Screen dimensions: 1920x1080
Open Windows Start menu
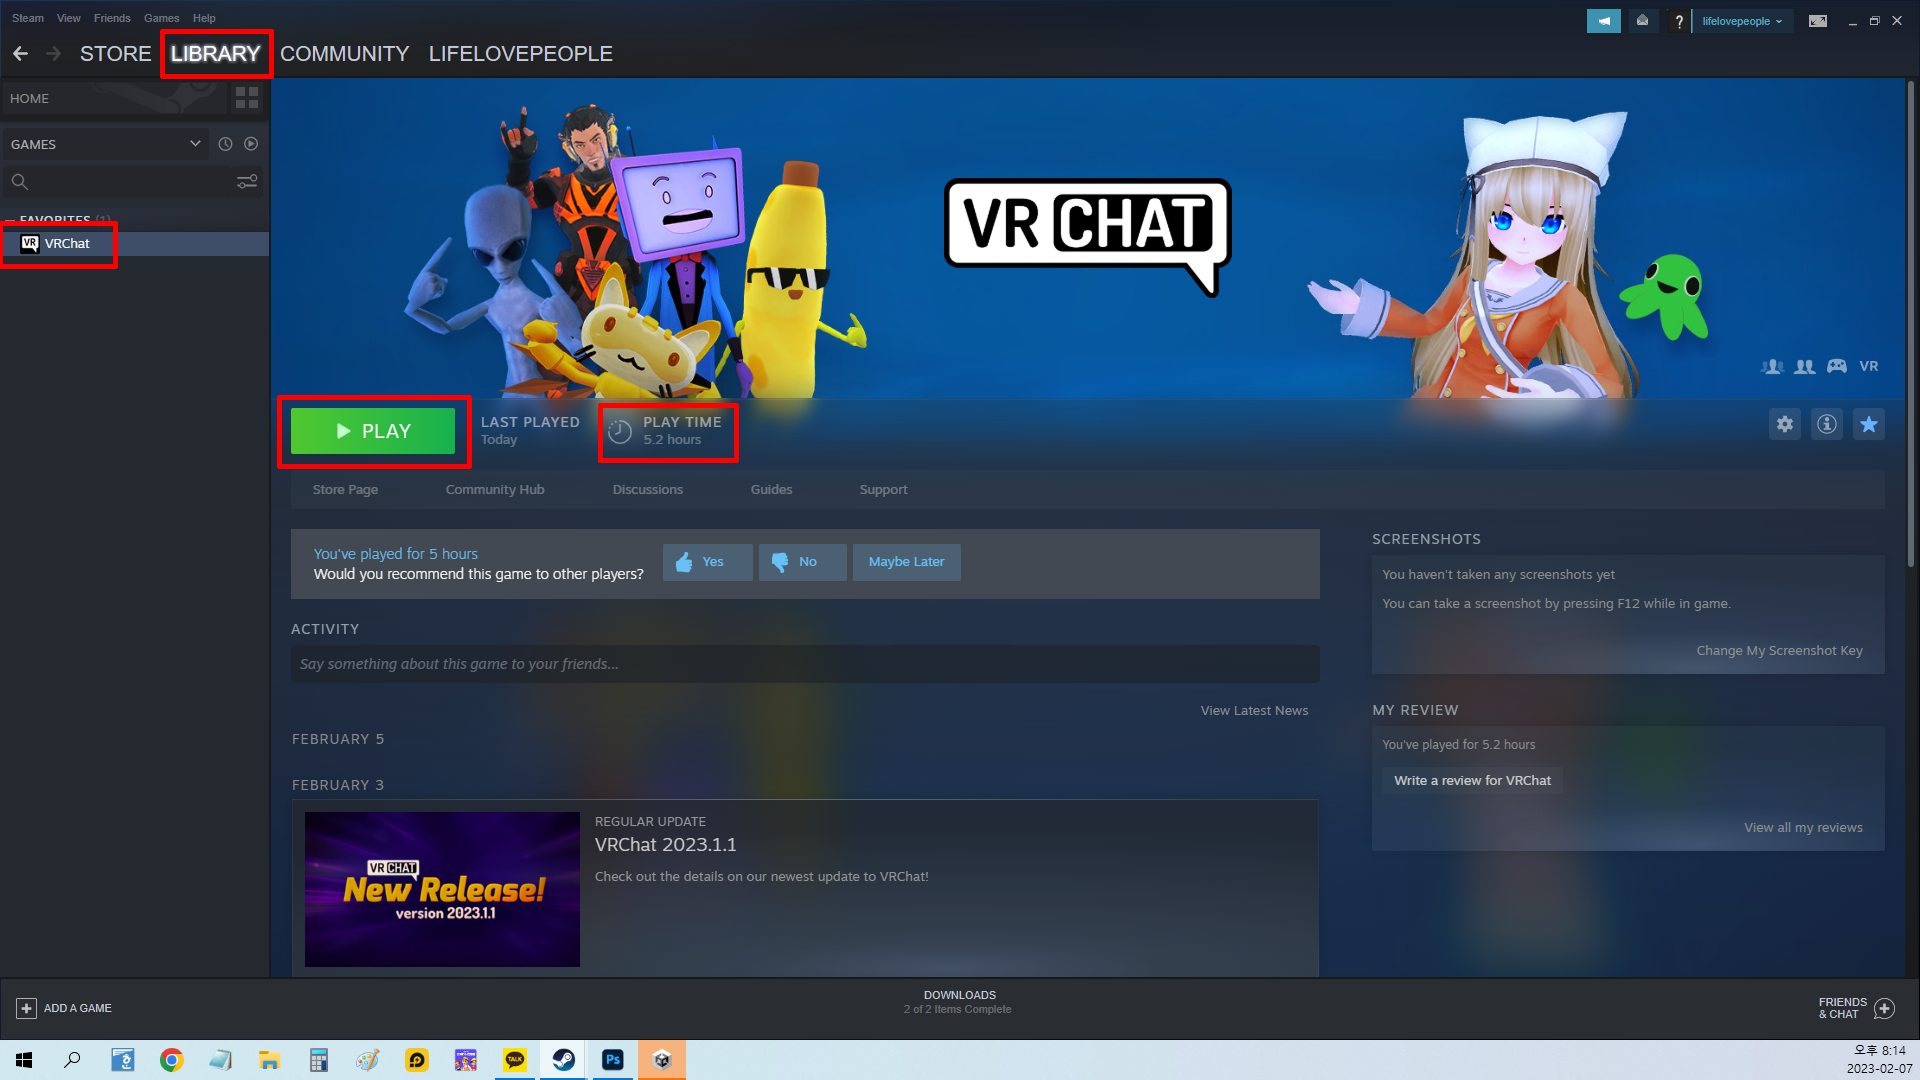pyautogui.click(x=24, y=1060)
